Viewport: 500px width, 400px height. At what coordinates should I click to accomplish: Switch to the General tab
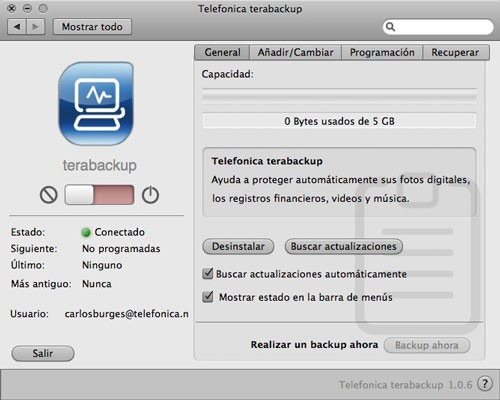[x=222, y=53]
